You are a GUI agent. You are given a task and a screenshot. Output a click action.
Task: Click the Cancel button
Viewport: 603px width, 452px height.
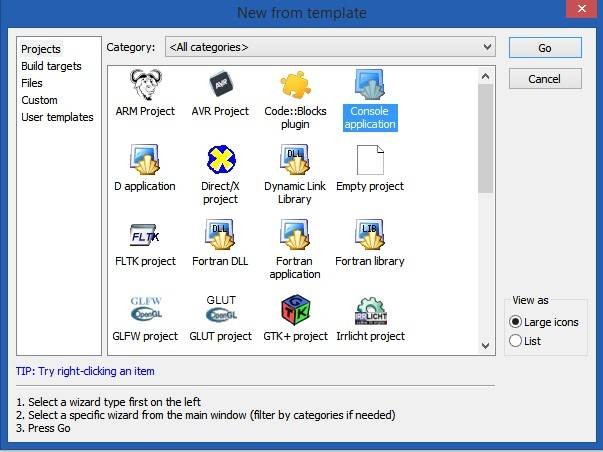545,79
